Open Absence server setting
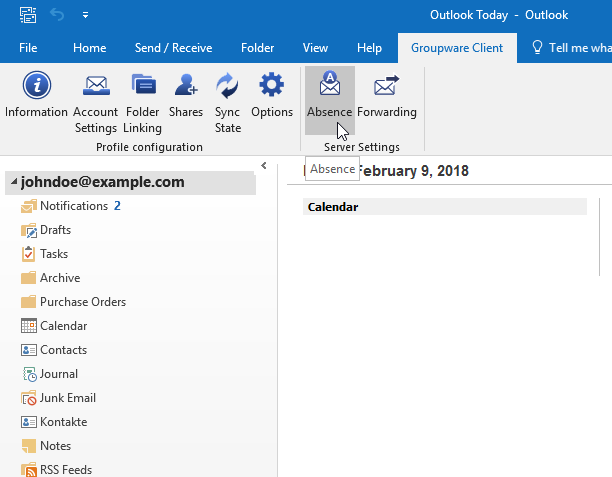 [x=330, y=100]
